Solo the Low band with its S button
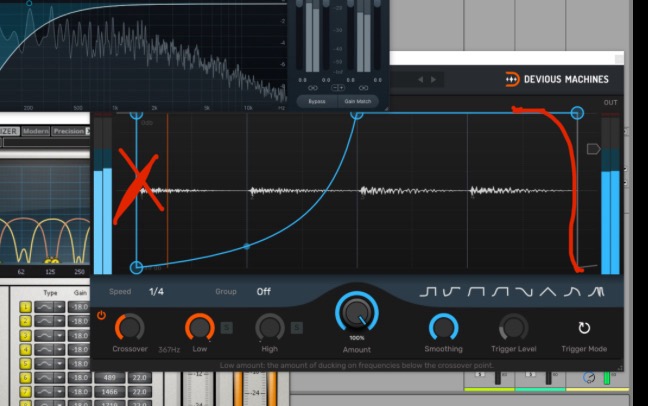Image resolution: width=648 pixels, height=406 pixels. click(x=226, y=328)
